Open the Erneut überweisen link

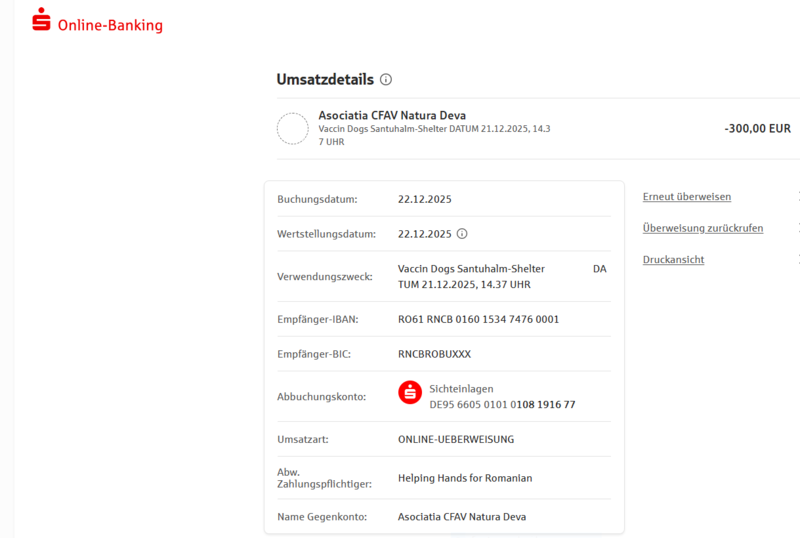pyautogui.click(x=686, y=197)
